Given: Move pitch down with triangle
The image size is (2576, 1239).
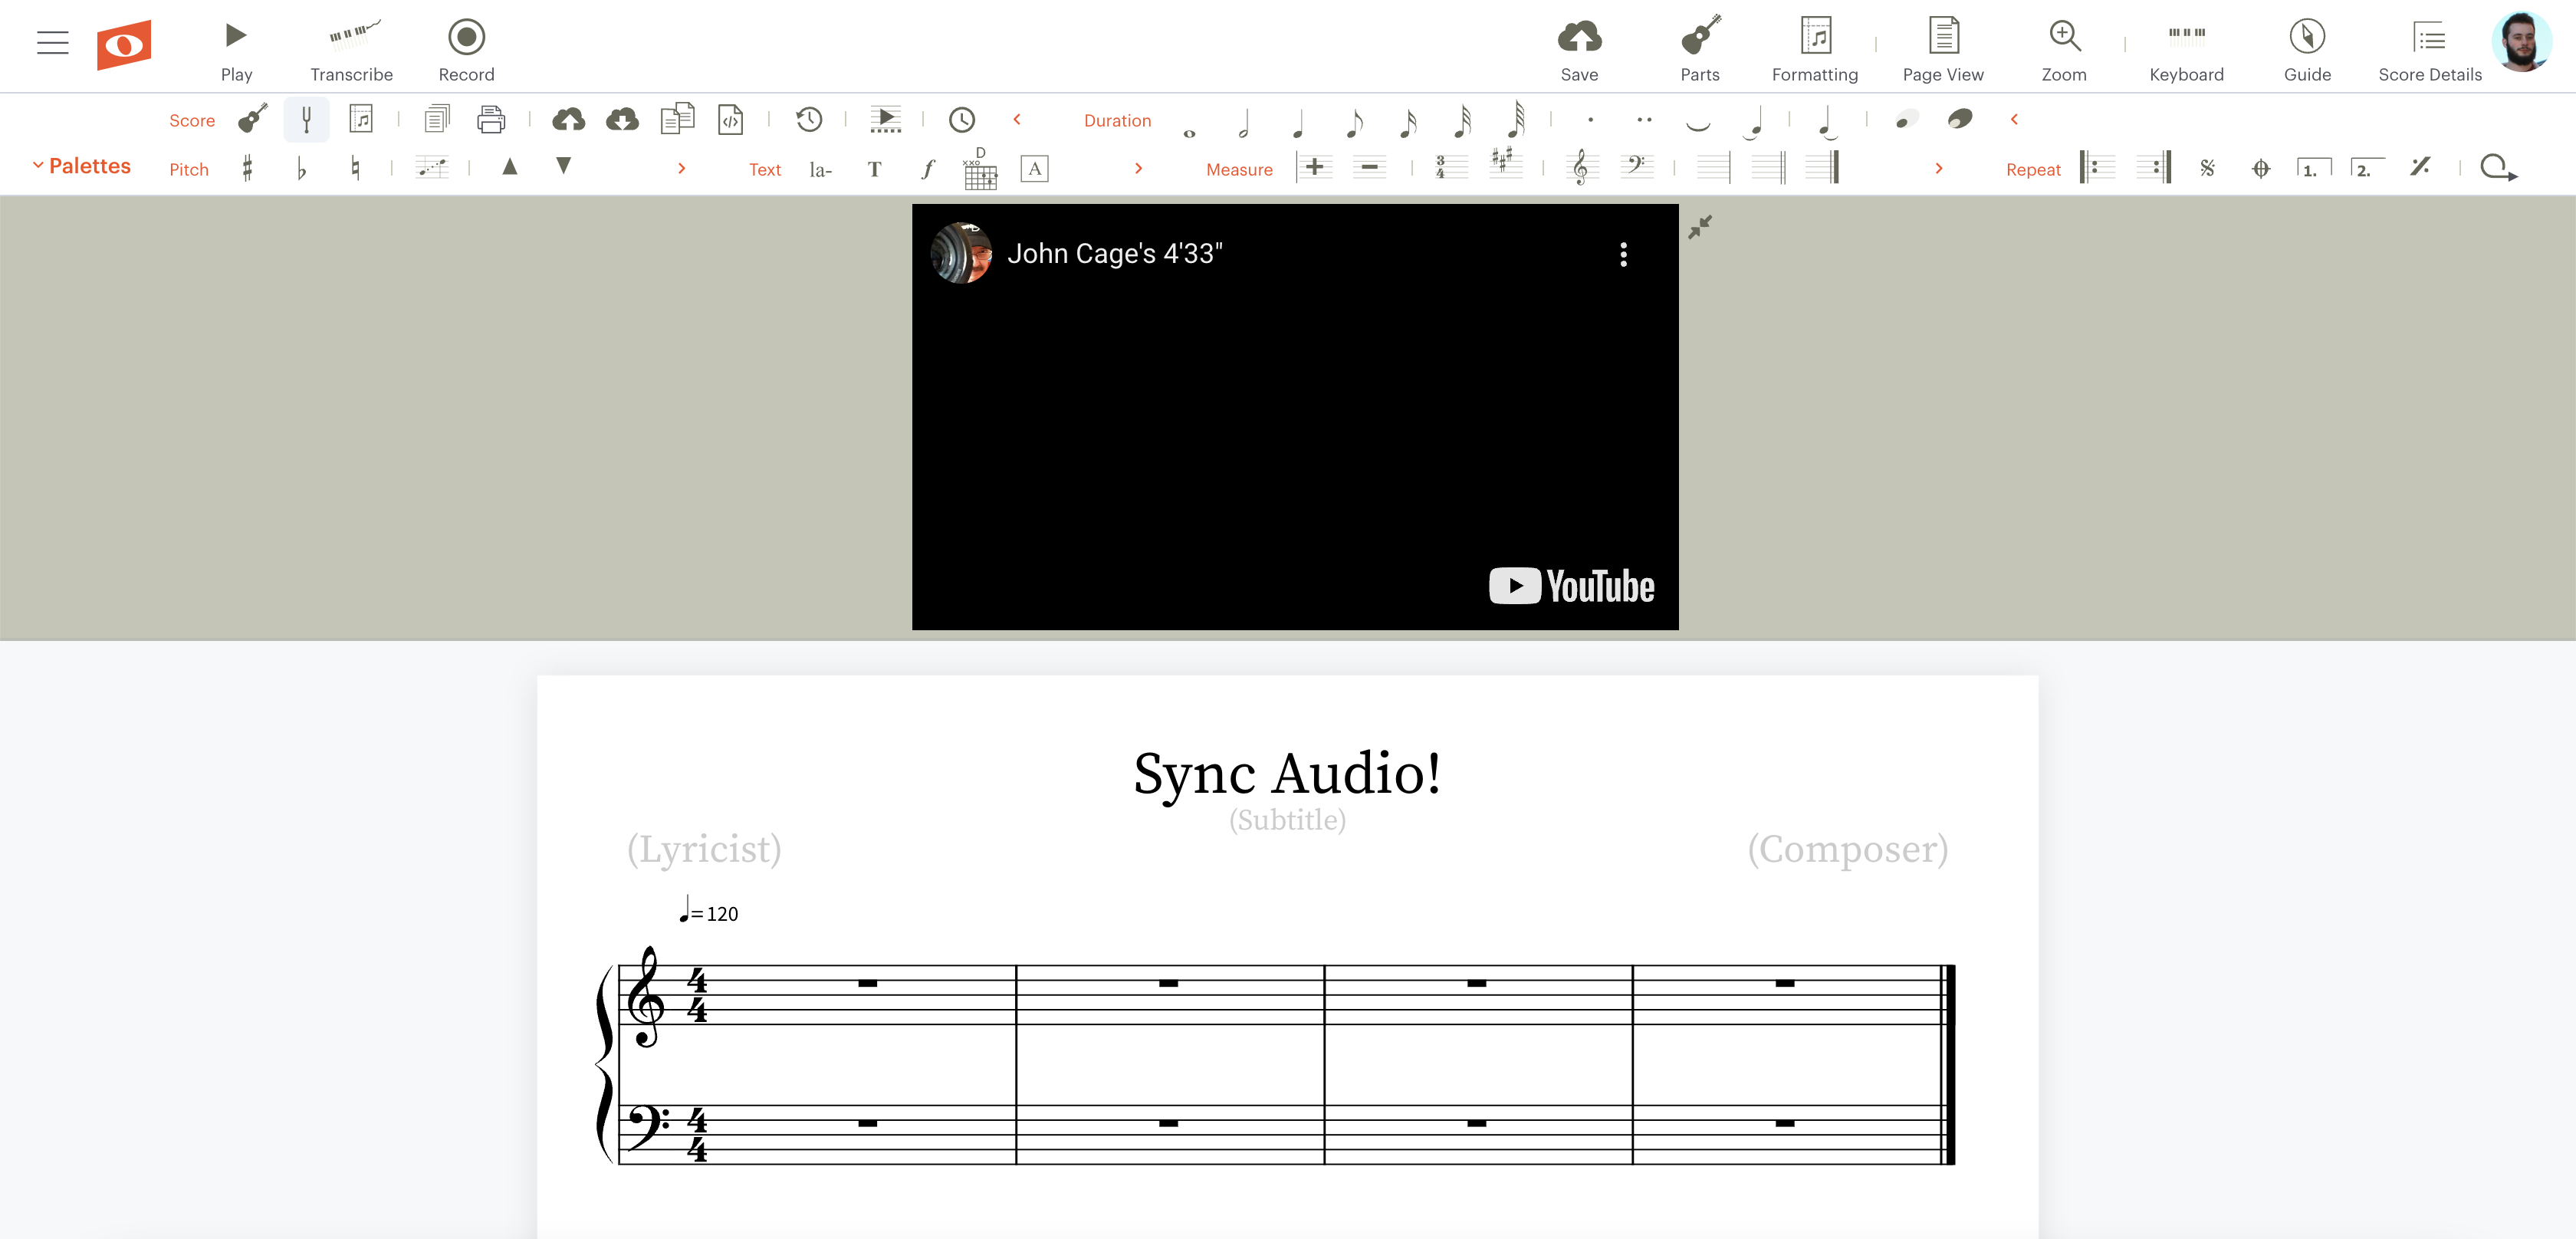Looking at the screenshot, I should click(564, 166).
